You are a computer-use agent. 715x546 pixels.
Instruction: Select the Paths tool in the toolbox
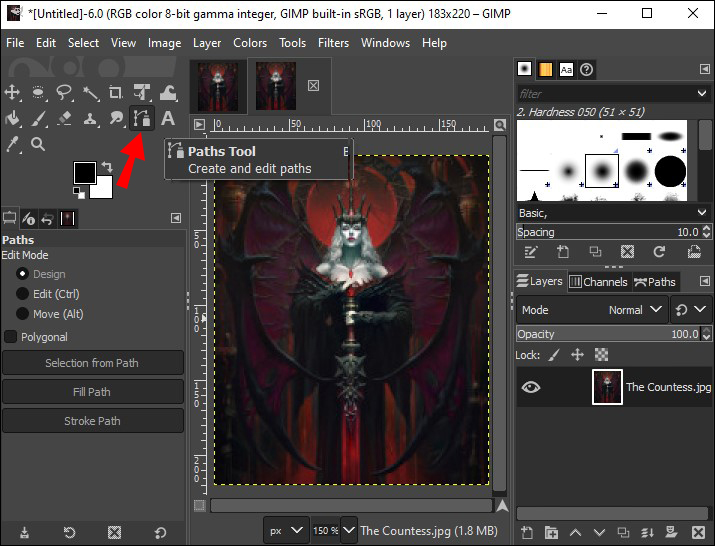(142, 119)
